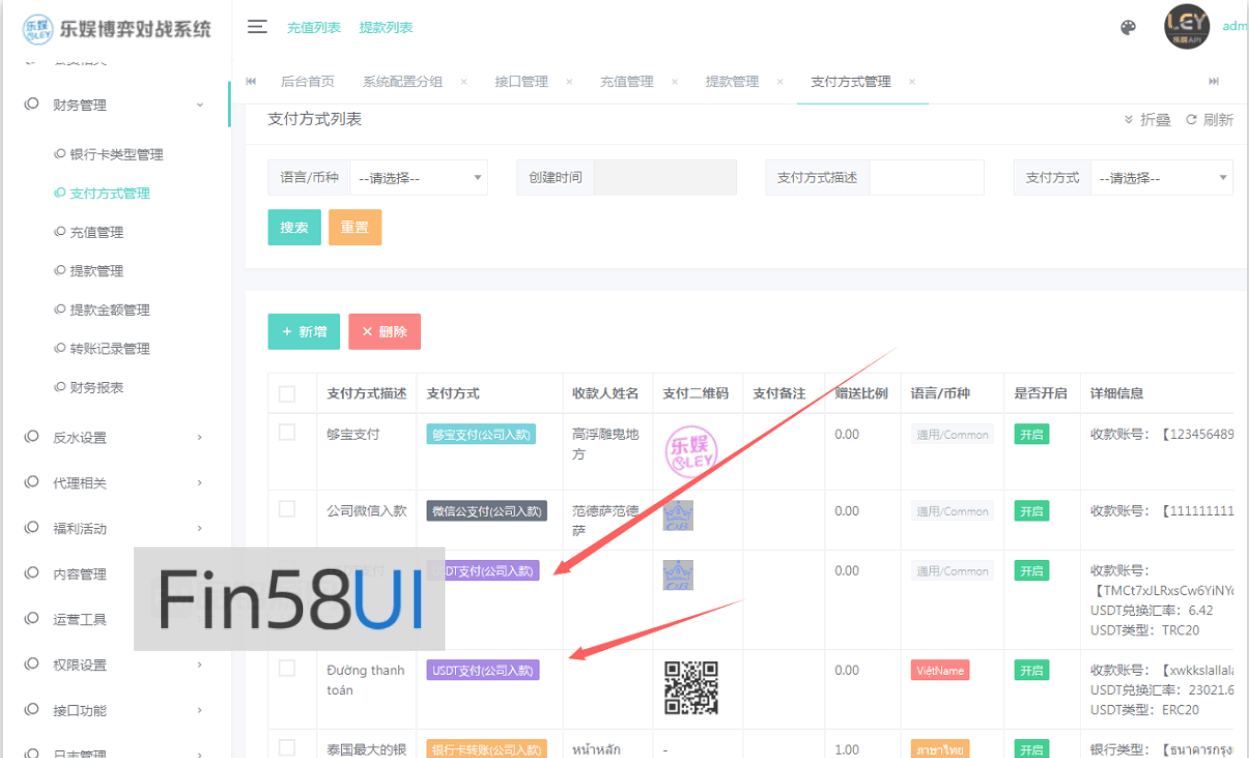The height and width of the screenshot is (758, 1249).
Task: Open the sidebar hamburger menu icon
Action: coord(257,28)
